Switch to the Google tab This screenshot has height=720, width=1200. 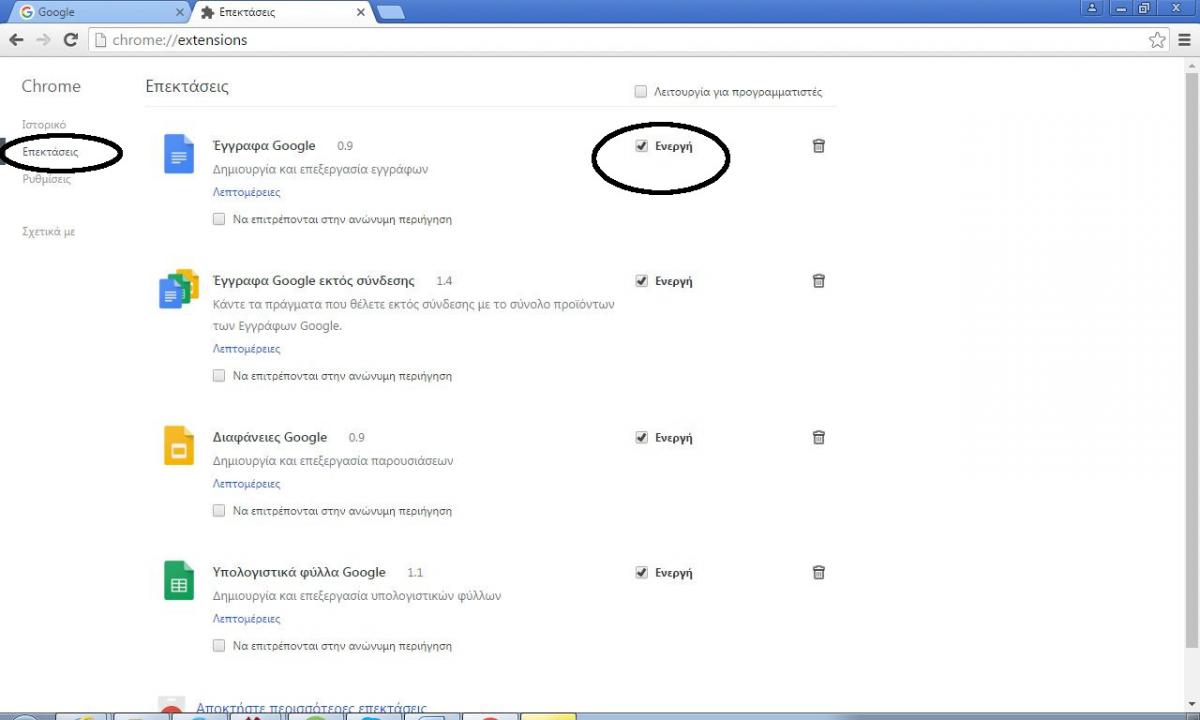coord(100,13)
